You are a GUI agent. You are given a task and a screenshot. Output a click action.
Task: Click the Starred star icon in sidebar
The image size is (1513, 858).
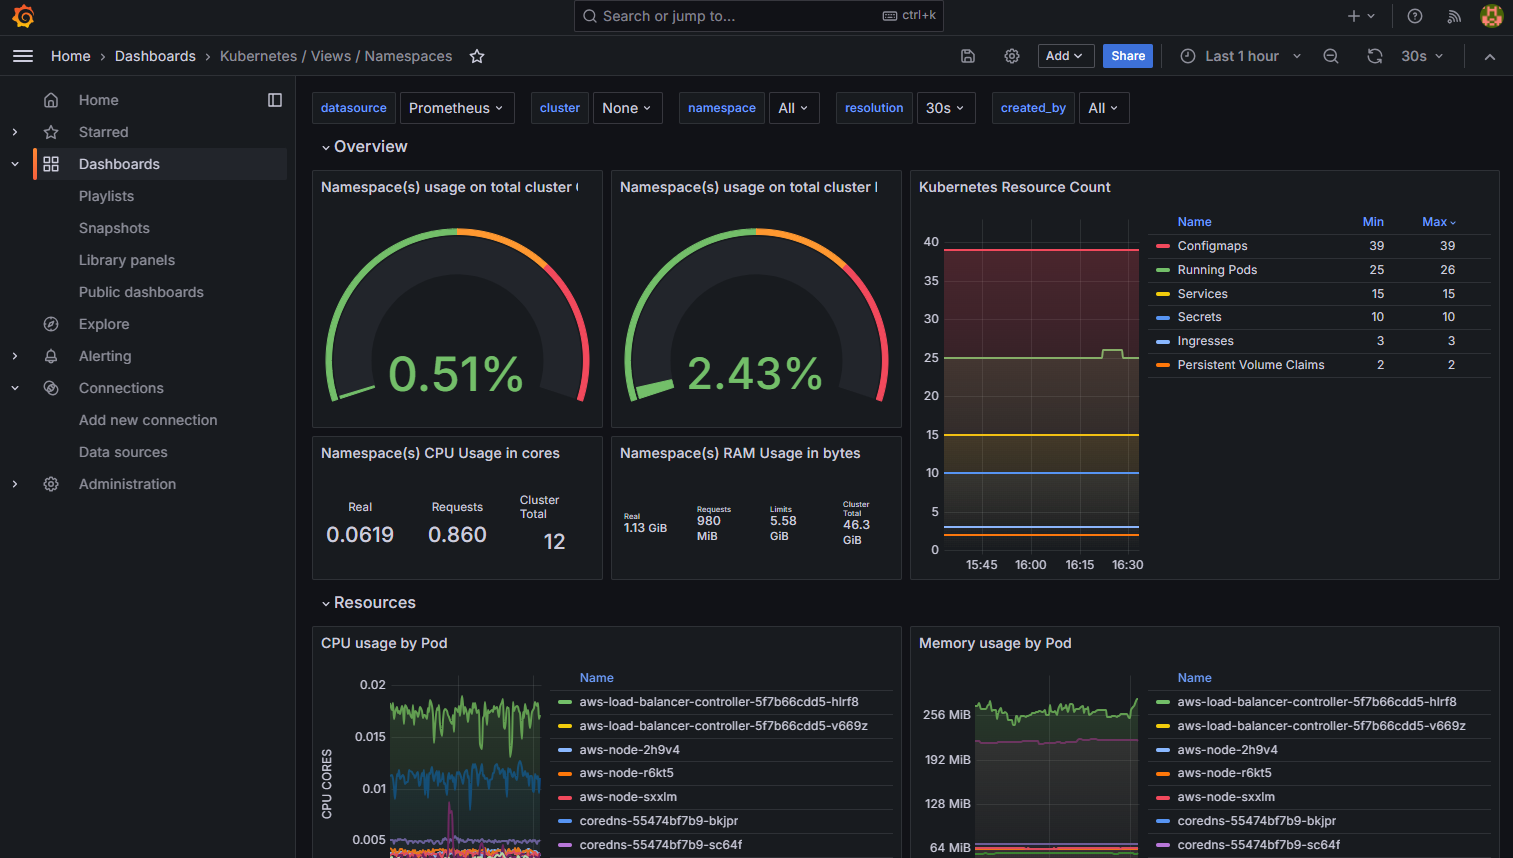pyautogui.click(x=51, y=132)
